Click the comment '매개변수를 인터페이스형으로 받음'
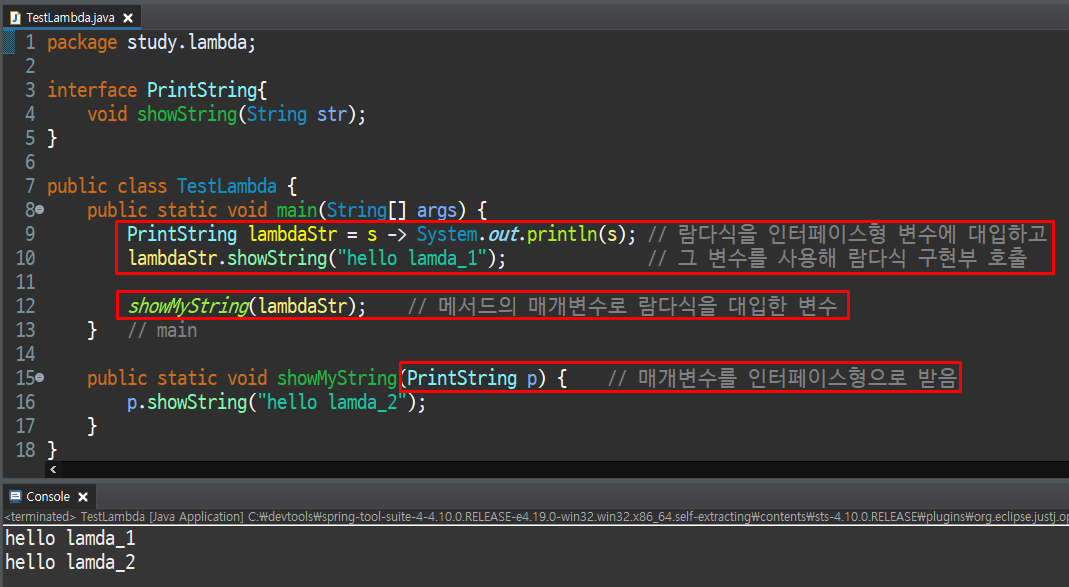Viewport: 1069px width, 587px height. coord(798,378)
